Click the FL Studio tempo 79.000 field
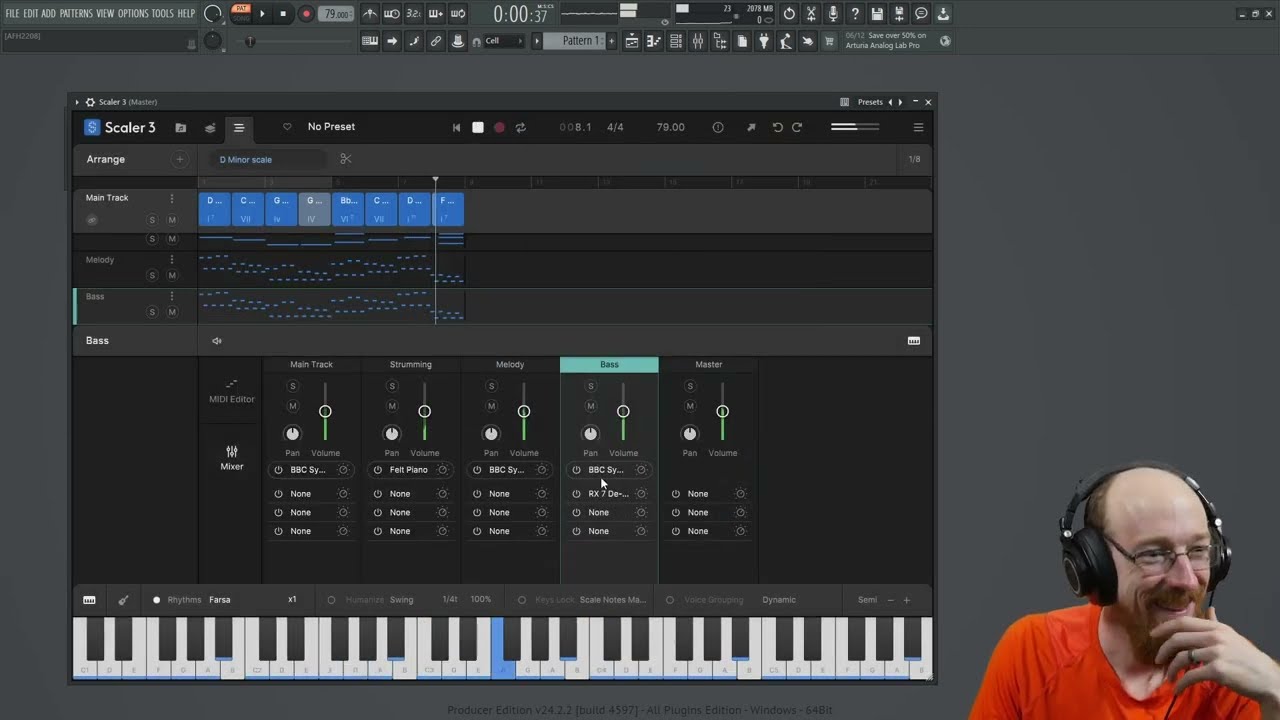This screenshot has height=720, width=1280. point(336,14)
